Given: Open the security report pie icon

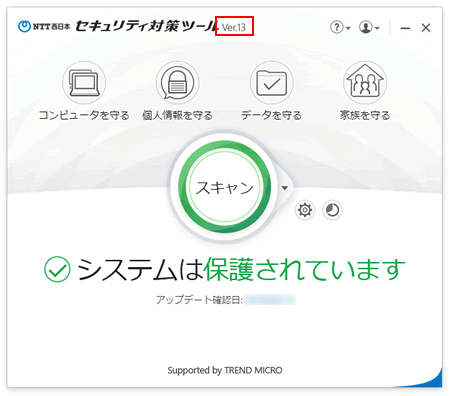Looking at the screenshot, I should point(332,210).
